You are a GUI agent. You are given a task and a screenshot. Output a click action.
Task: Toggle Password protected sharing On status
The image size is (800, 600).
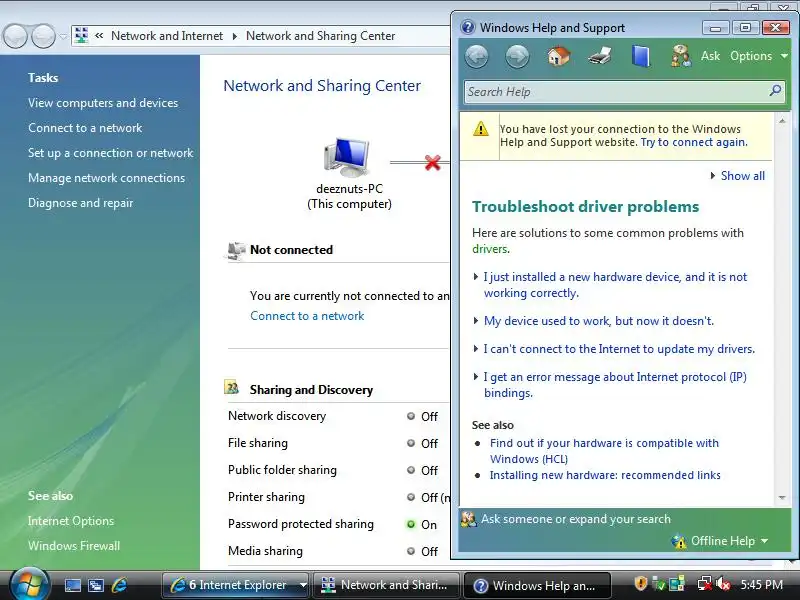pos(422,524)
